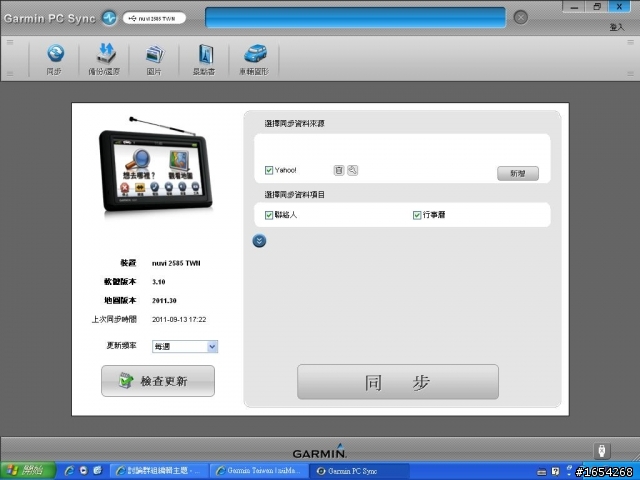The width and height of the screenshot is (640, 480).
Task: Restore down the Garmin PC Sync window
Action: click(x=597, y=7)
